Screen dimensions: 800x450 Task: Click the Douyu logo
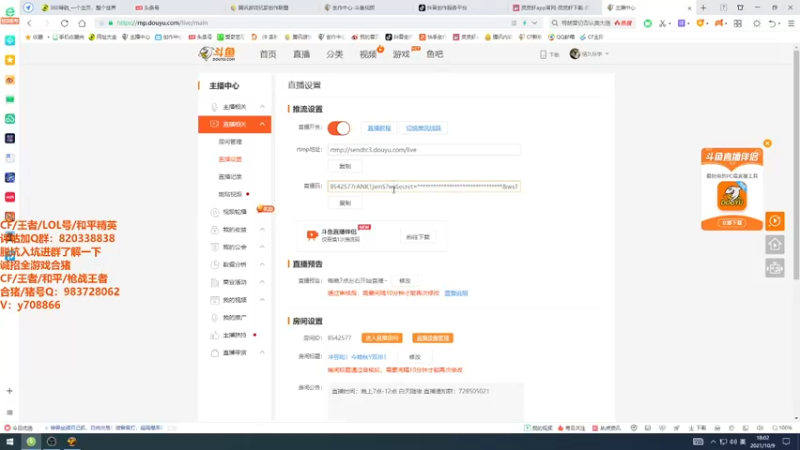217,54
